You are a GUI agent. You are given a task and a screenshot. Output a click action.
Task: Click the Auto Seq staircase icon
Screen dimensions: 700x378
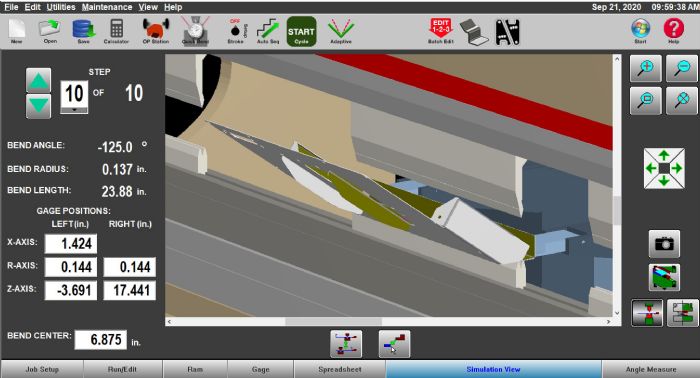[268, 31]
